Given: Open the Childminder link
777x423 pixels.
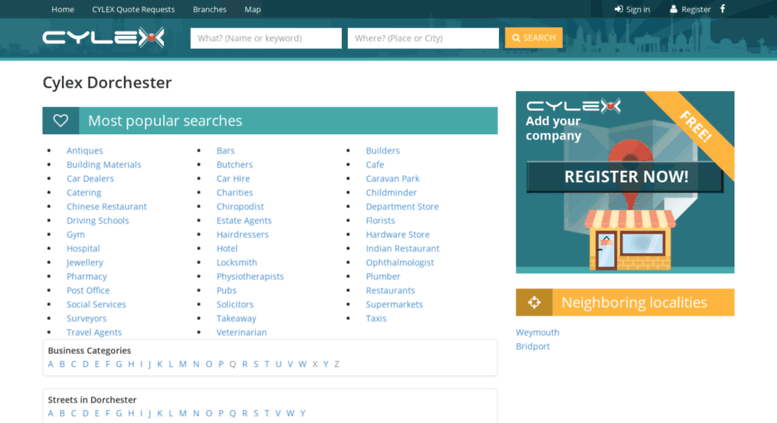Looking at the screenshot, I should 391,193.
